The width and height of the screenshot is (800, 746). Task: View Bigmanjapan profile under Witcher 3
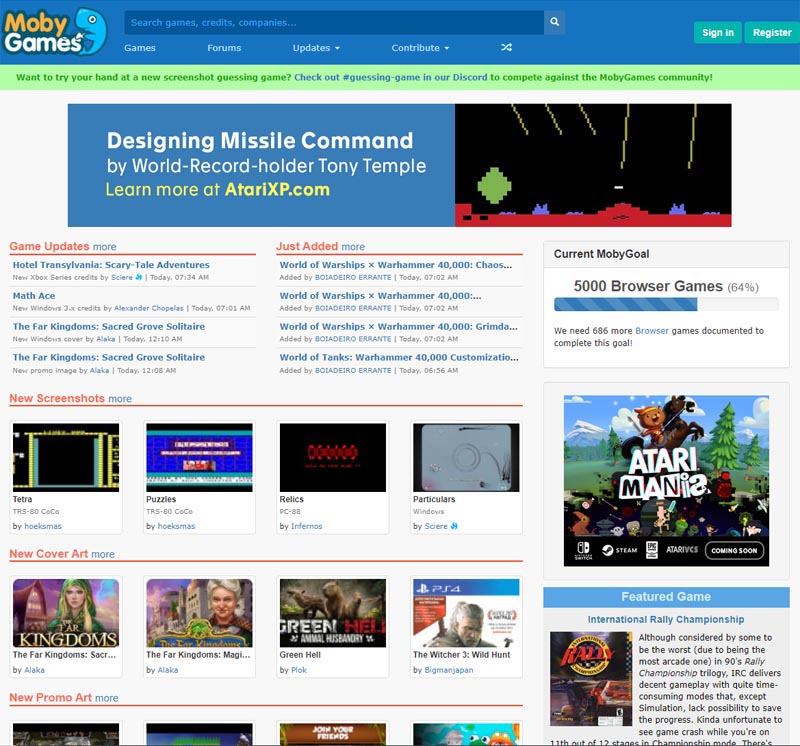(449, 670)
